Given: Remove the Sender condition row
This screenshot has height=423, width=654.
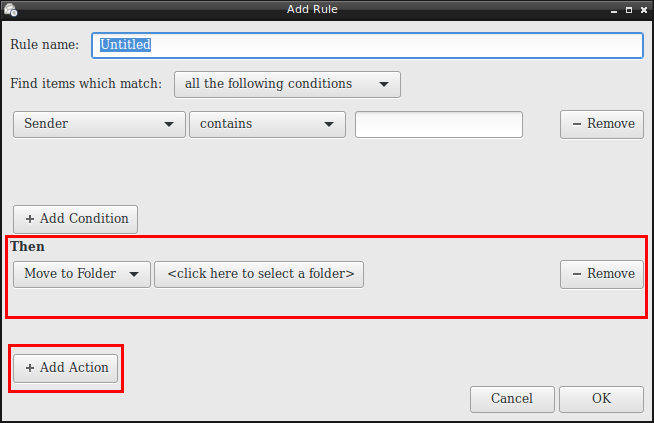Looking at the screenshot, I should coord(601,124).
